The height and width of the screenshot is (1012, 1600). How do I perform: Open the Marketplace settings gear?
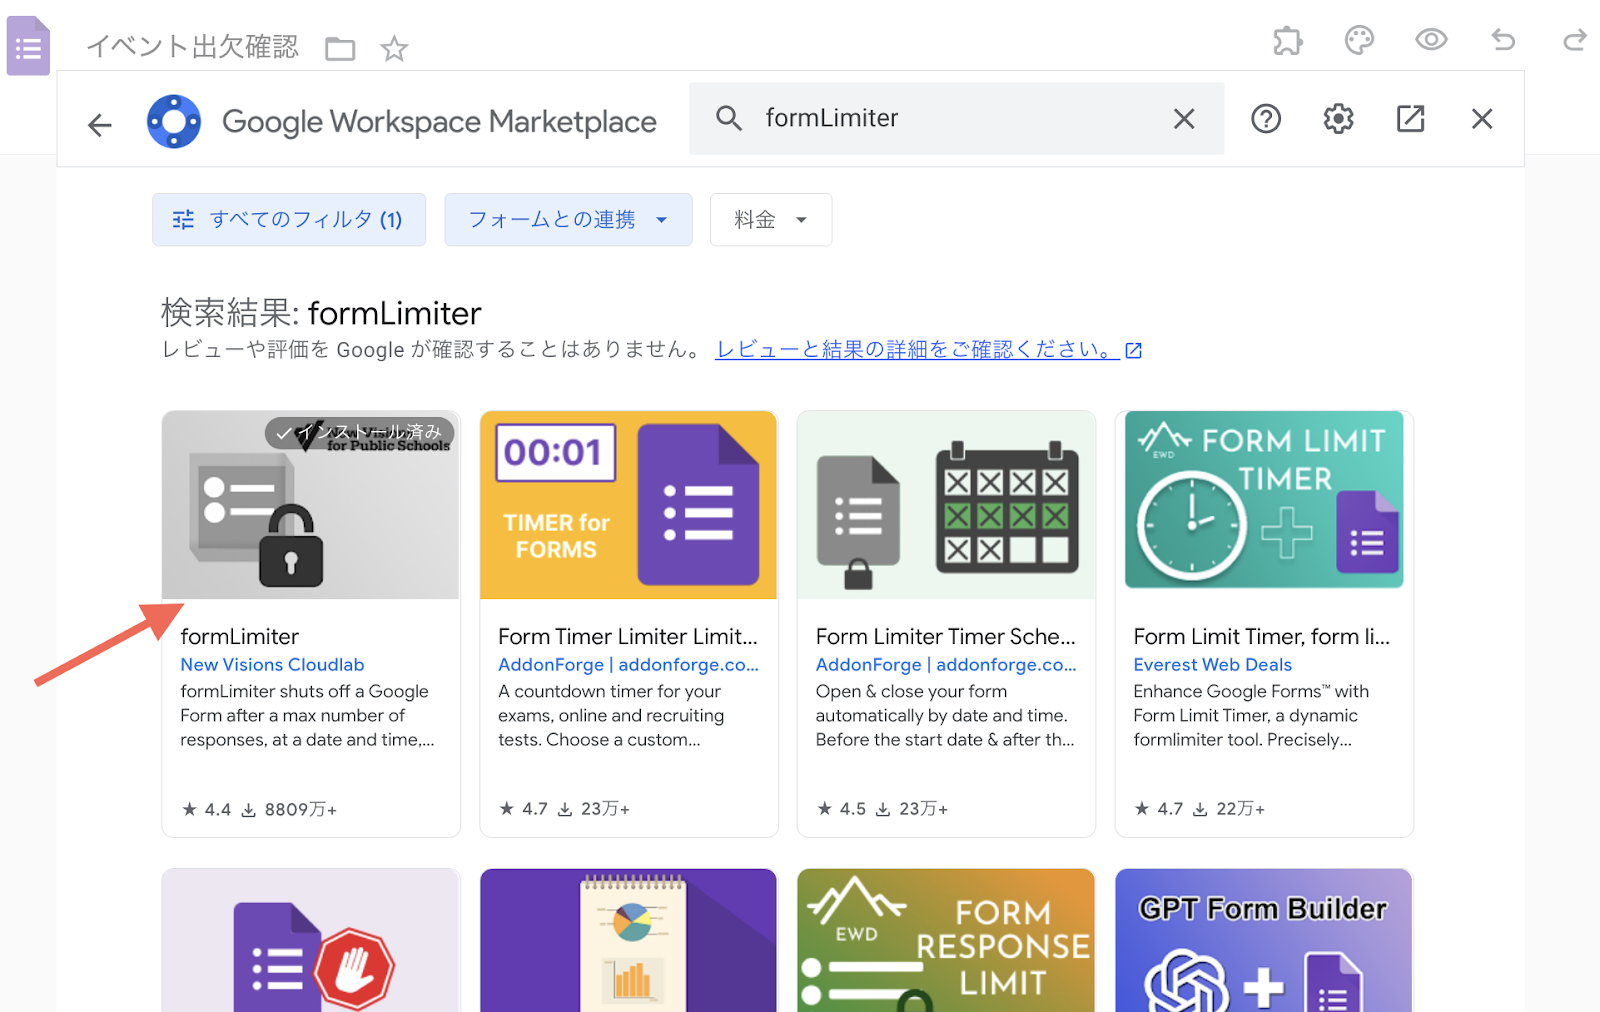(1338, 119)
